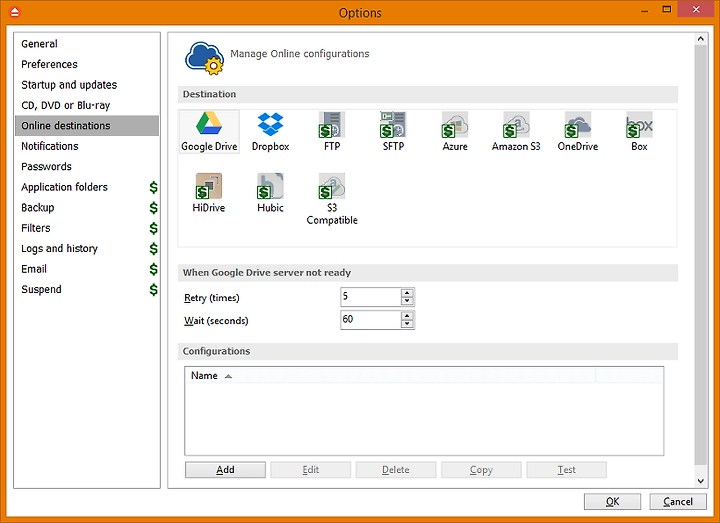Click the Test configuration button
720x523 pixels.
567,470
